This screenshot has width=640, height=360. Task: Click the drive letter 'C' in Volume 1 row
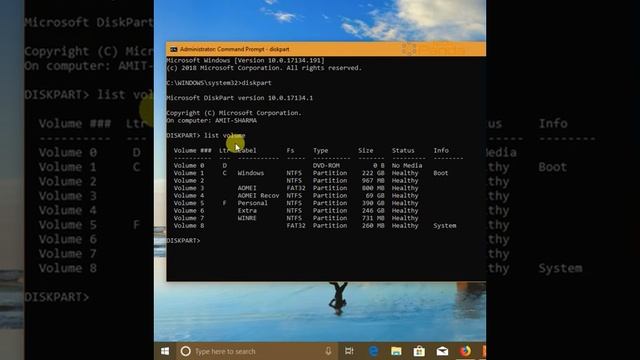click(224, 173)
